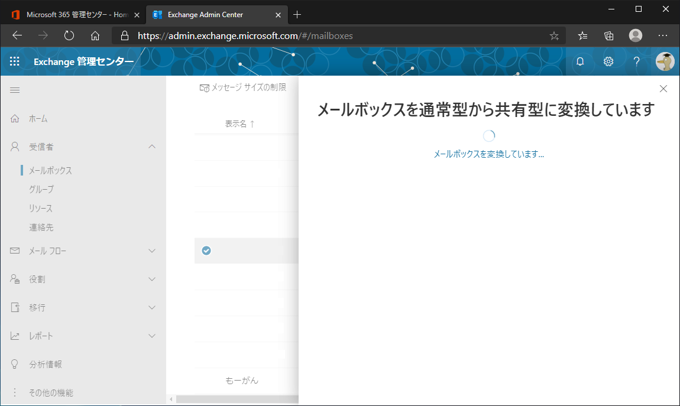Select グループ in the sidebar

pos(42,189)
